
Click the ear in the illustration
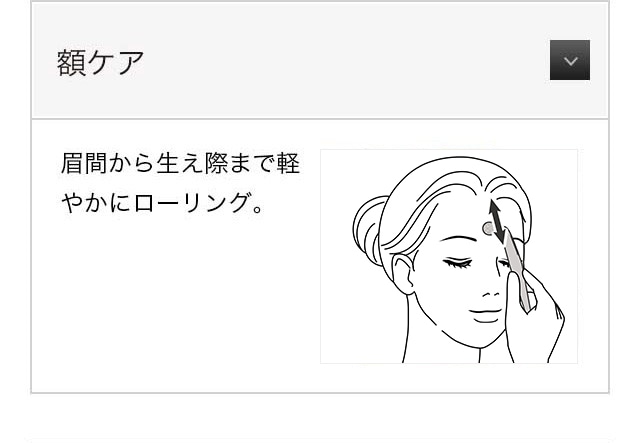402,274
